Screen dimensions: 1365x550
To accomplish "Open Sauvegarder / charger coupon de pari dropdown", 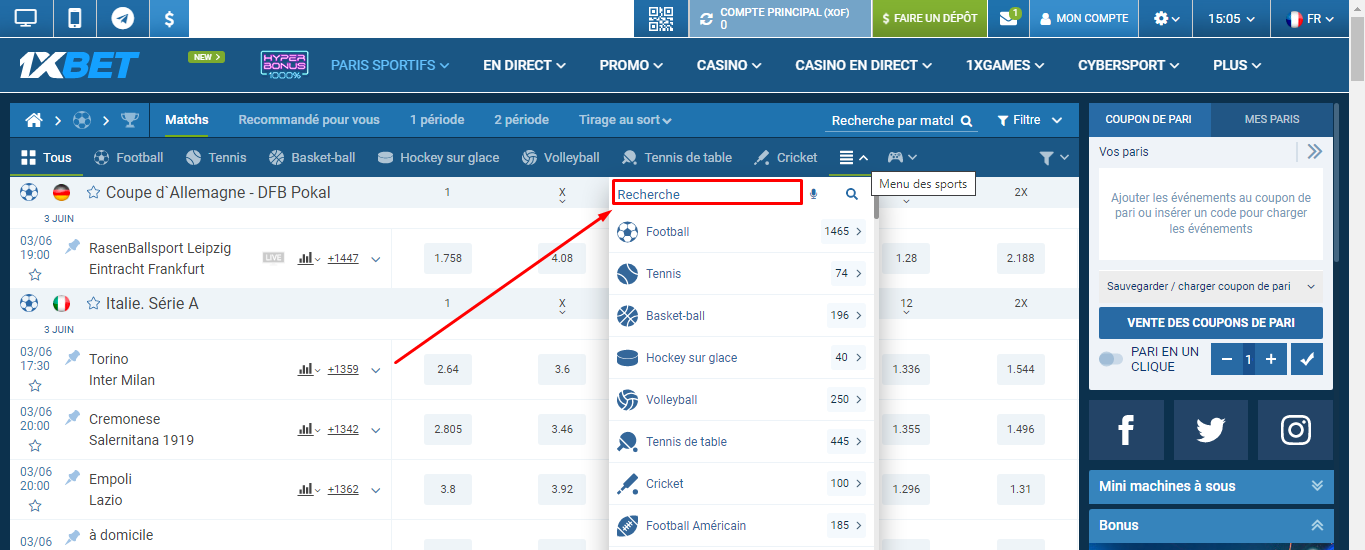I will coord(1211,286).
